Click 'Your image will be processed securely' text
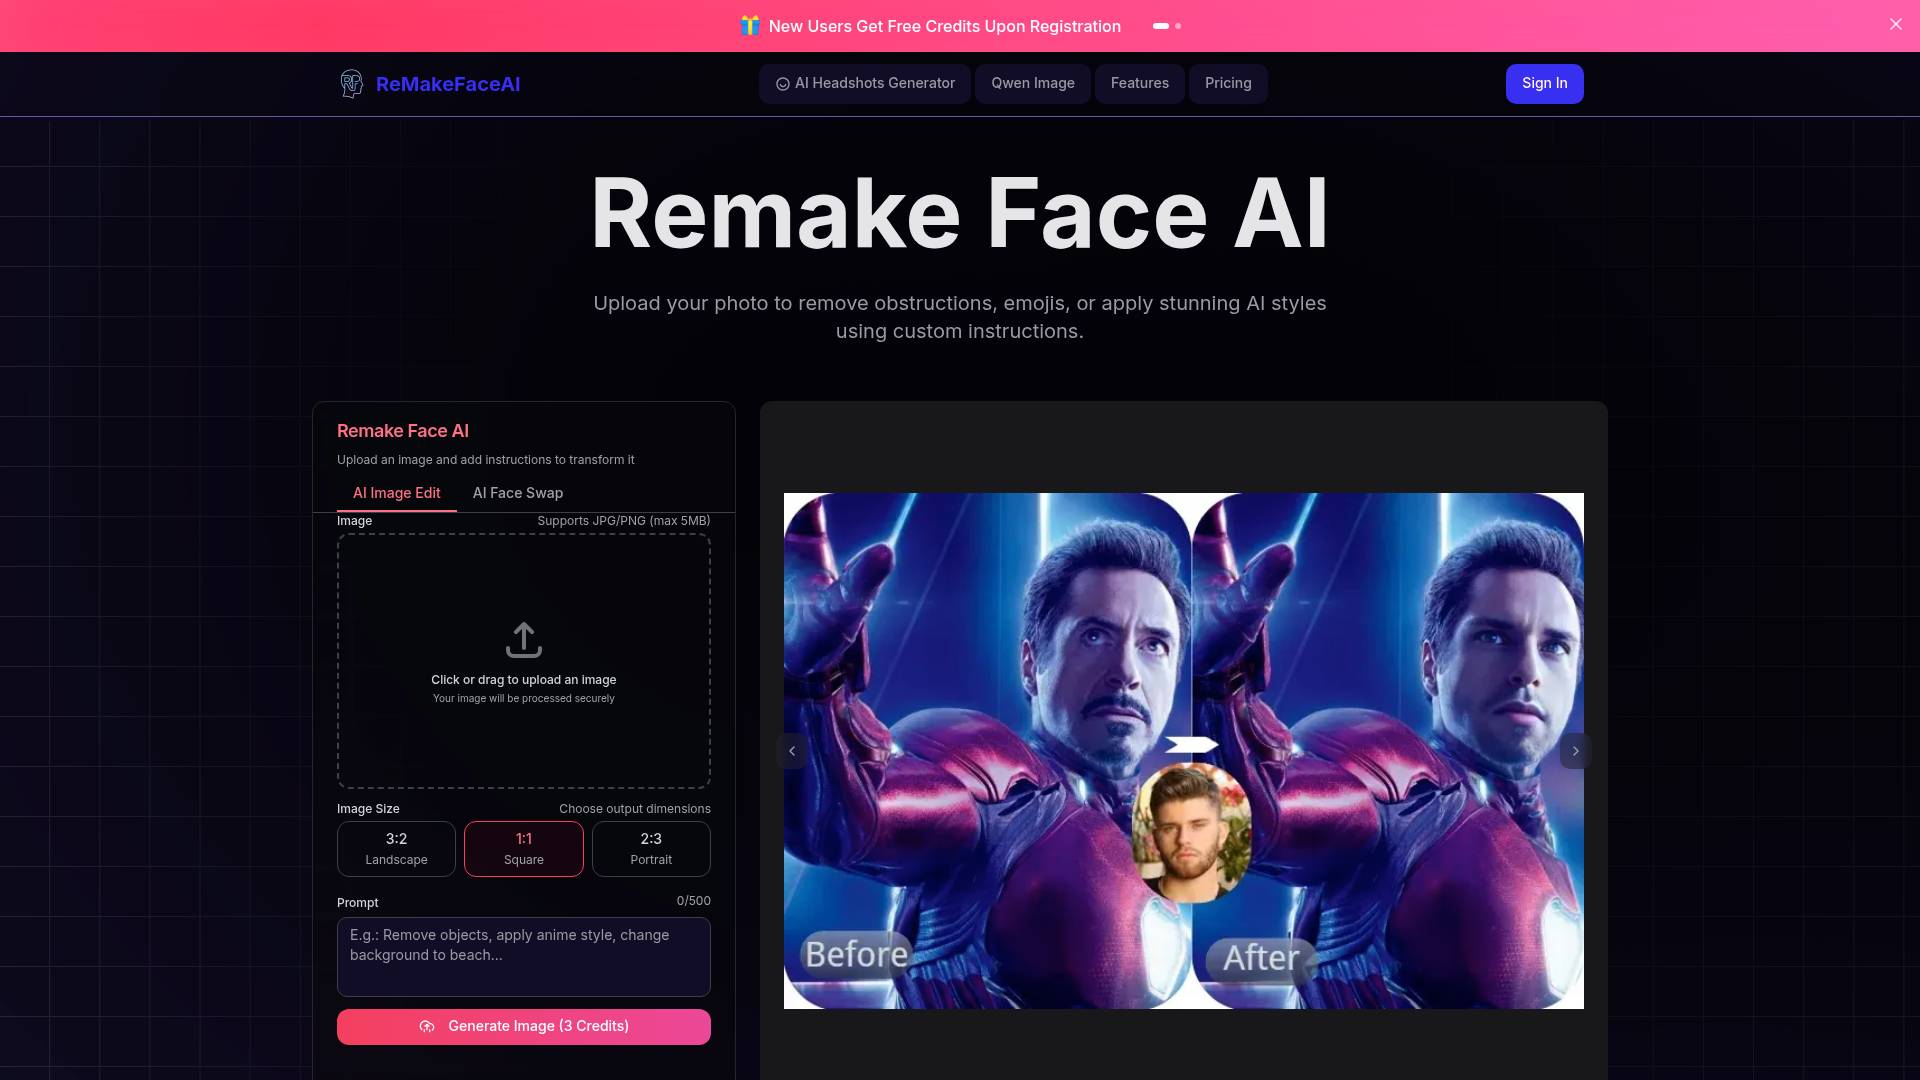This screenshot has height=1080, width=1920. click(524, 699)
